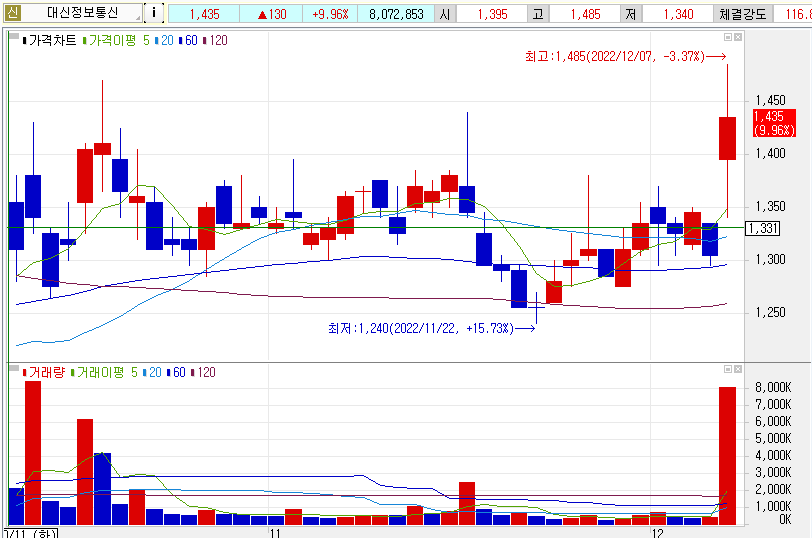This screenshot has width=812, height=538.
Task: Click the 1,340 low price value
Action: pyautogui.click(x=678, y=14)
